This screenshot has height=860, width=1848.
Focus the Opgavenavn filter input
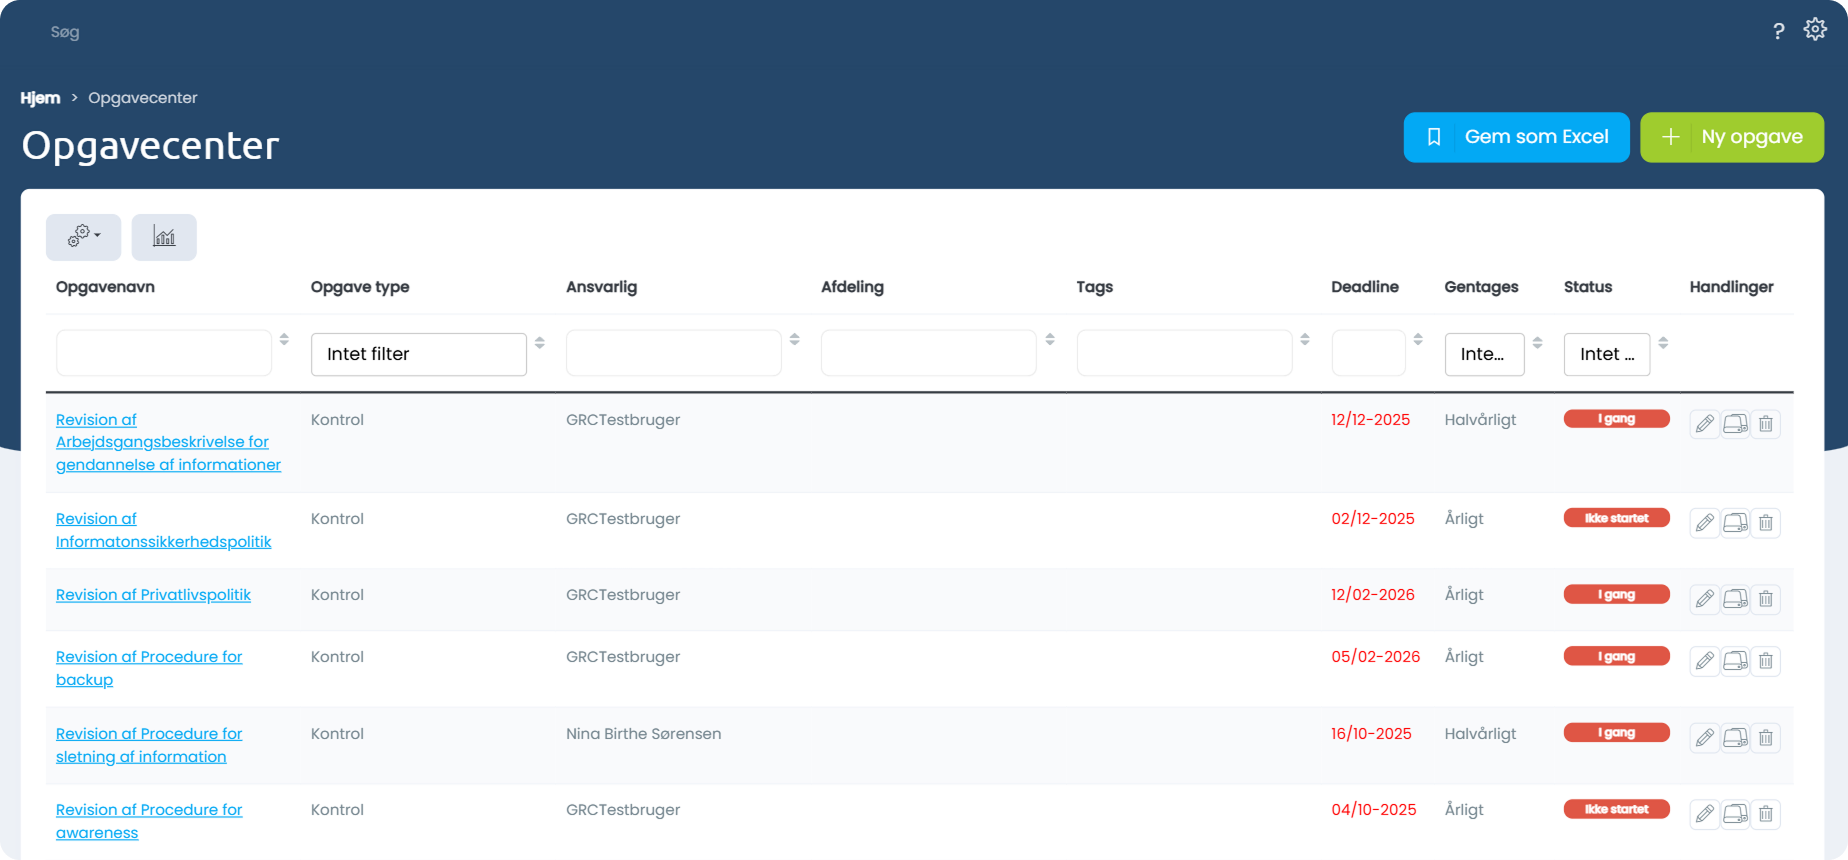[164, 353]
